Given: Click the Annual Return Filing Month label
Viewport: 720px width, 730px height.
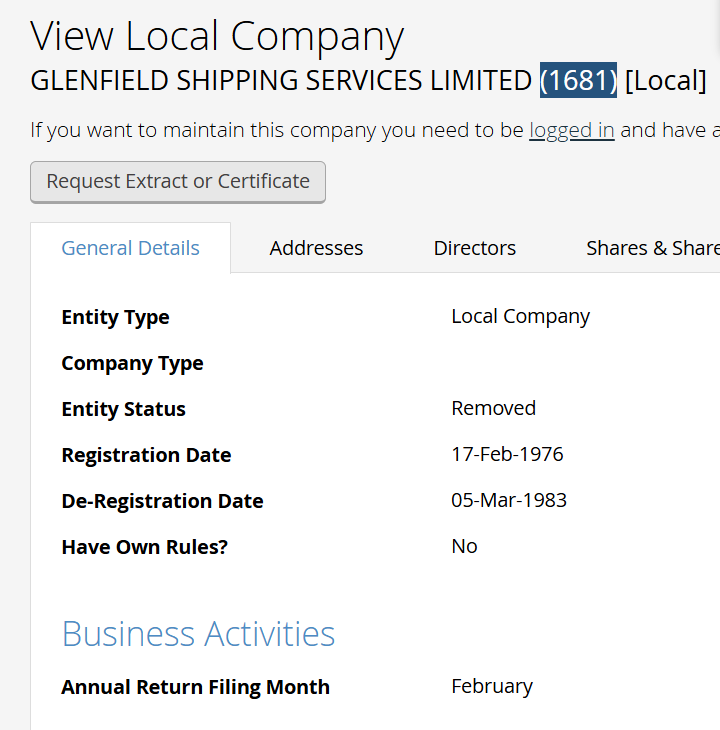Looking at the screenshot, I should tap(195, 687).
